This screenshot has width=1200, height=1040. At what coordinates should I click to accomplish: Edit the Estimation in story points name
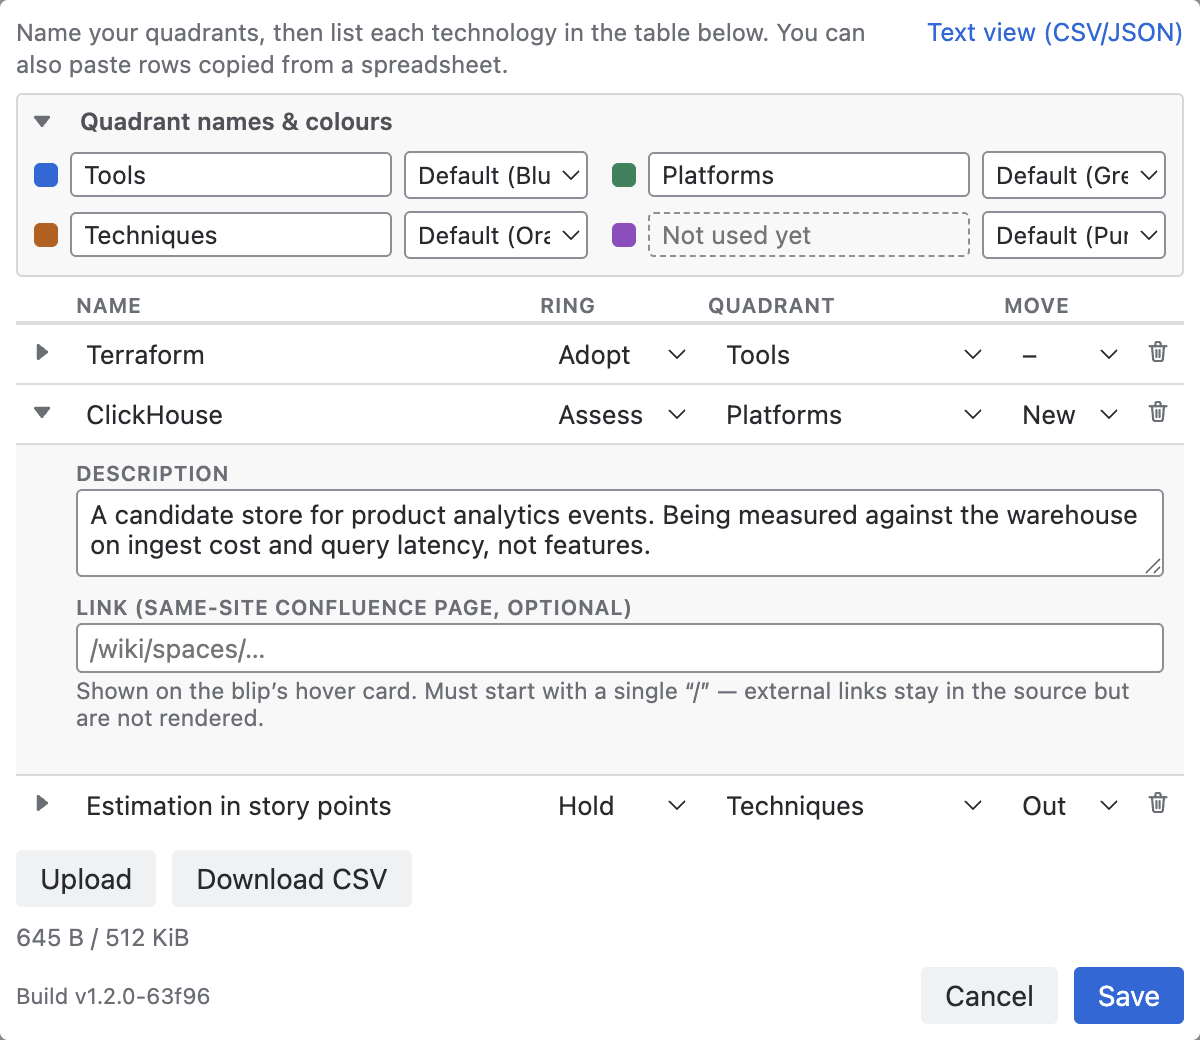click(x=300, y=806)
